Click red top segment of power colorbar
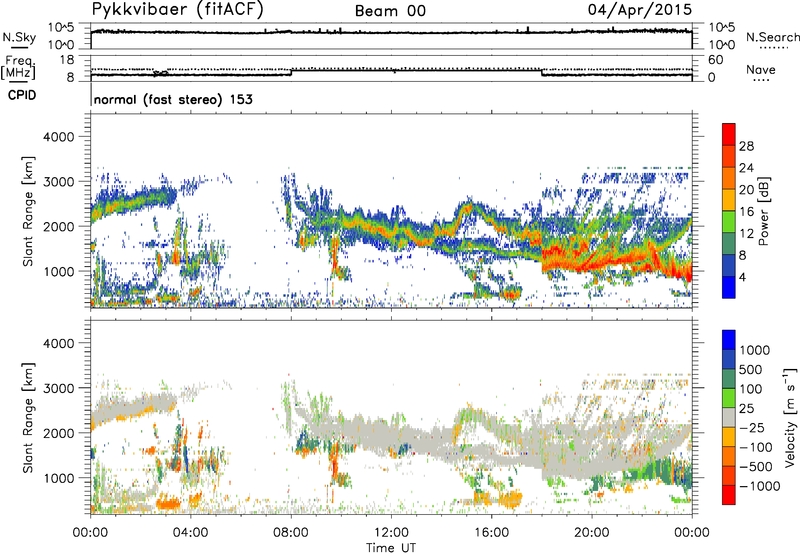Screen dimensions: 800x554 click(729, 134)
